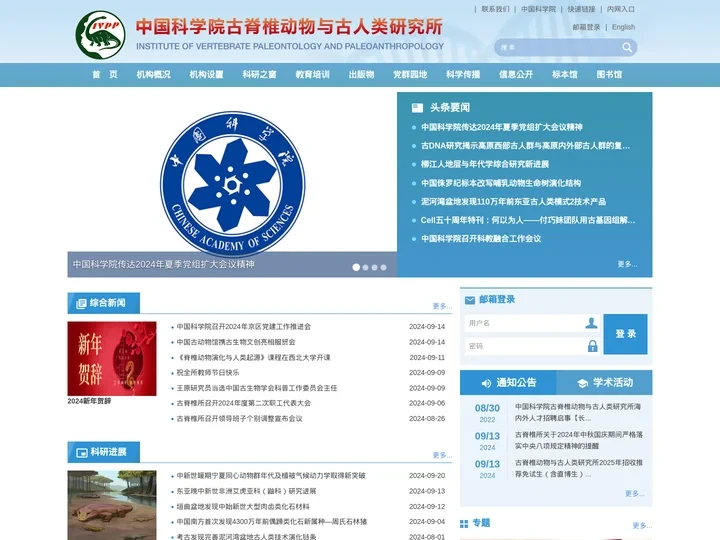
Task: Click the 科研进展 section icon
Action: point(82,453)
